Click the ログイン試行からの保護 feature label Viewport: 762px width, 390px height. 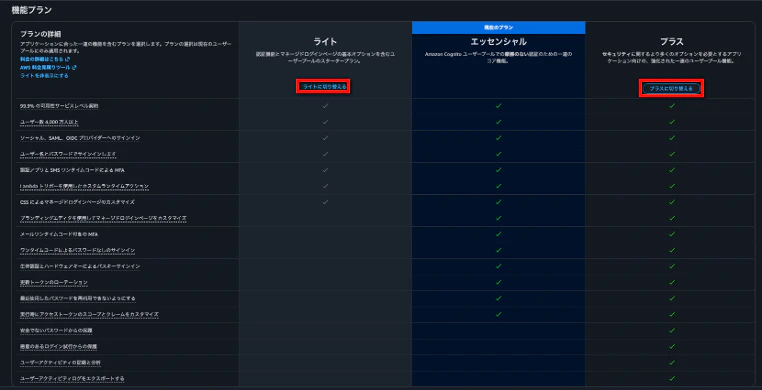[x=58, y=346]
